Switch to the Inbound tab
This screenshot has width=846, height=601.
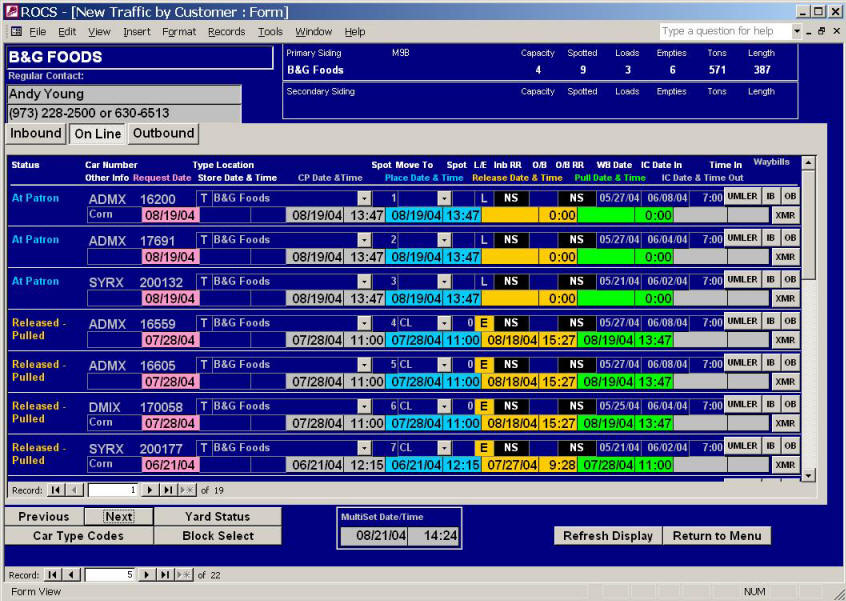[36, 133]
